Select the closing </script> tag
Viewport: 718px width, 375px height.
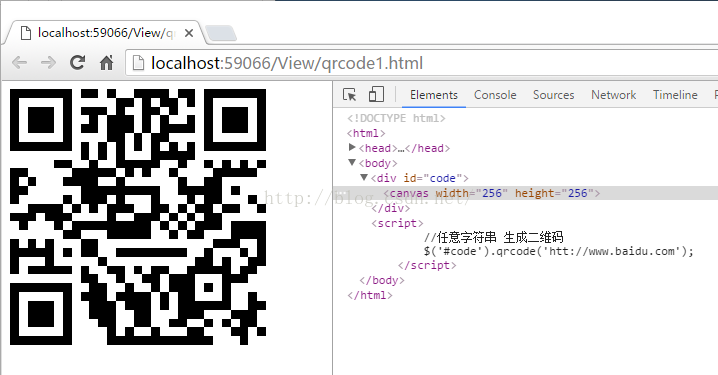pyautogui.click(x=427, y=266)
